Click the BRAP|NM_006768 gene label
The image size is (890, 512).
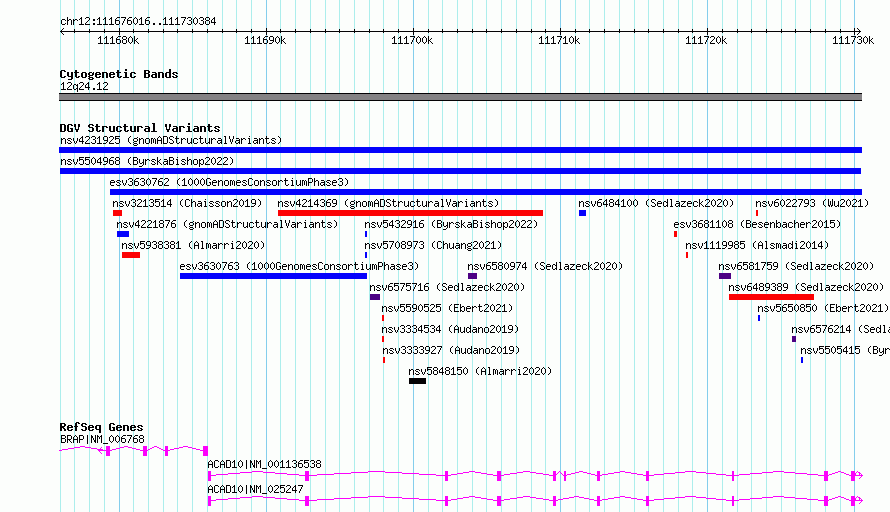pos(102,439)
